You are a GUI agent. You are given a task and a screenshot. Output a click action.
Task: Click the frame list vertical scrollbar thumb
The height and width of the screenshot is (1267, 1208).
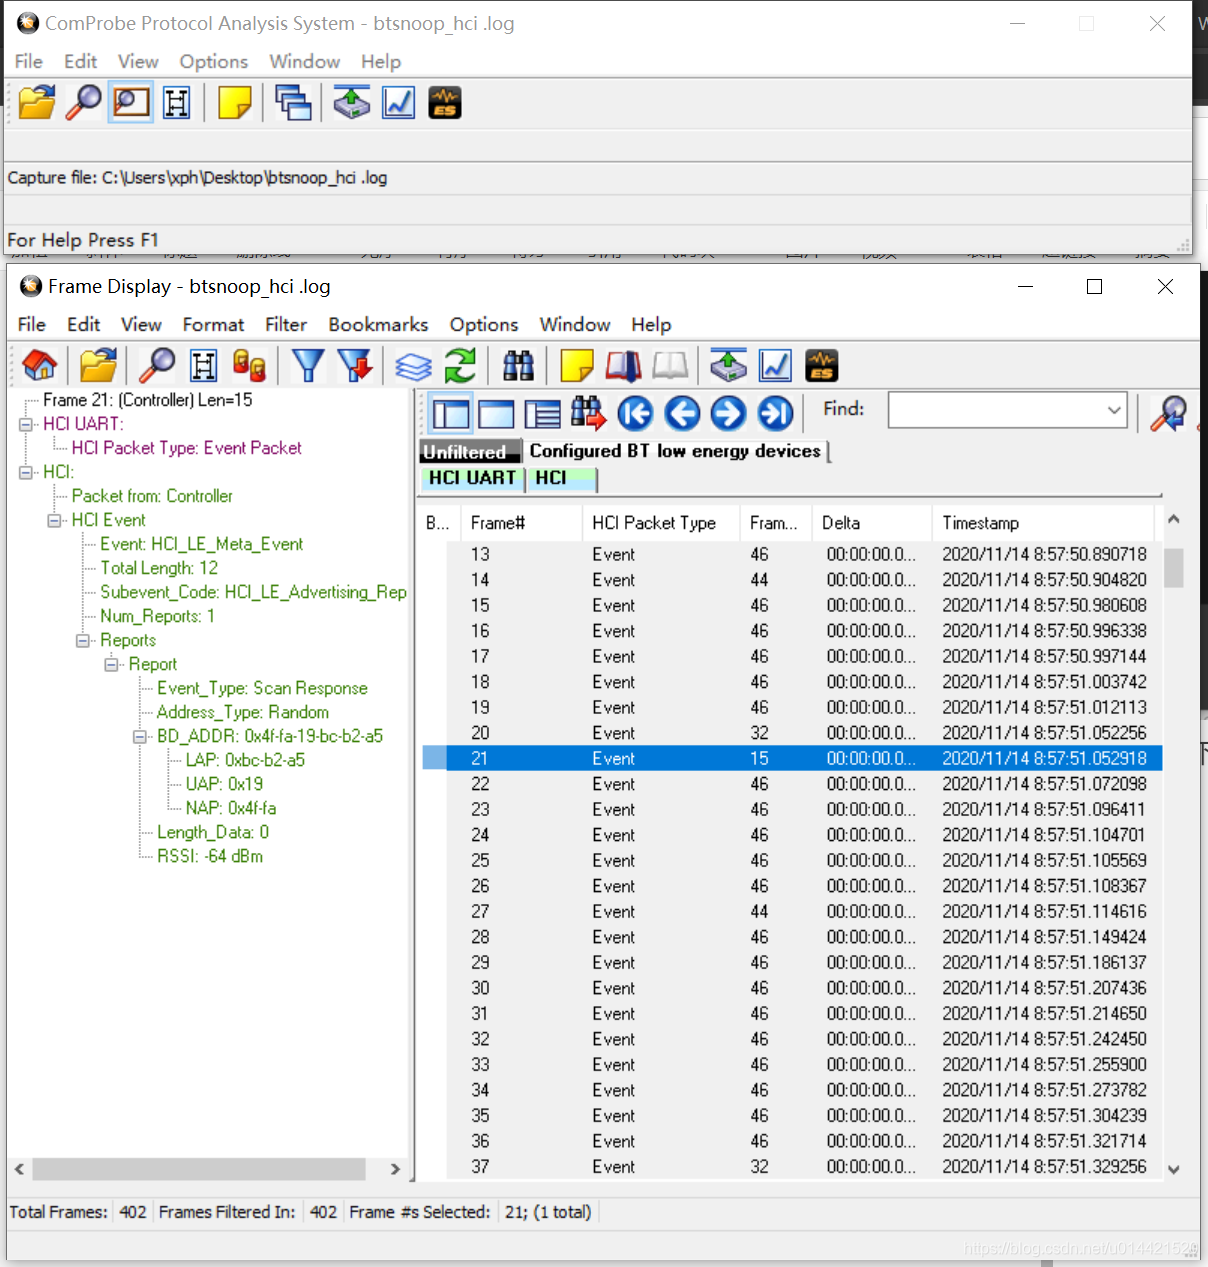point(1173,567)
